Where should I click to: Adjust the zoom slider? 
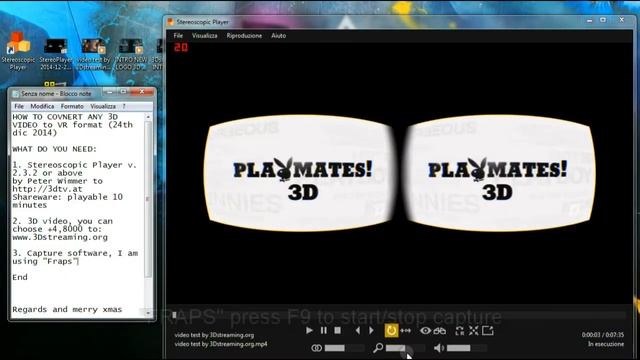(x=405, y=348)
